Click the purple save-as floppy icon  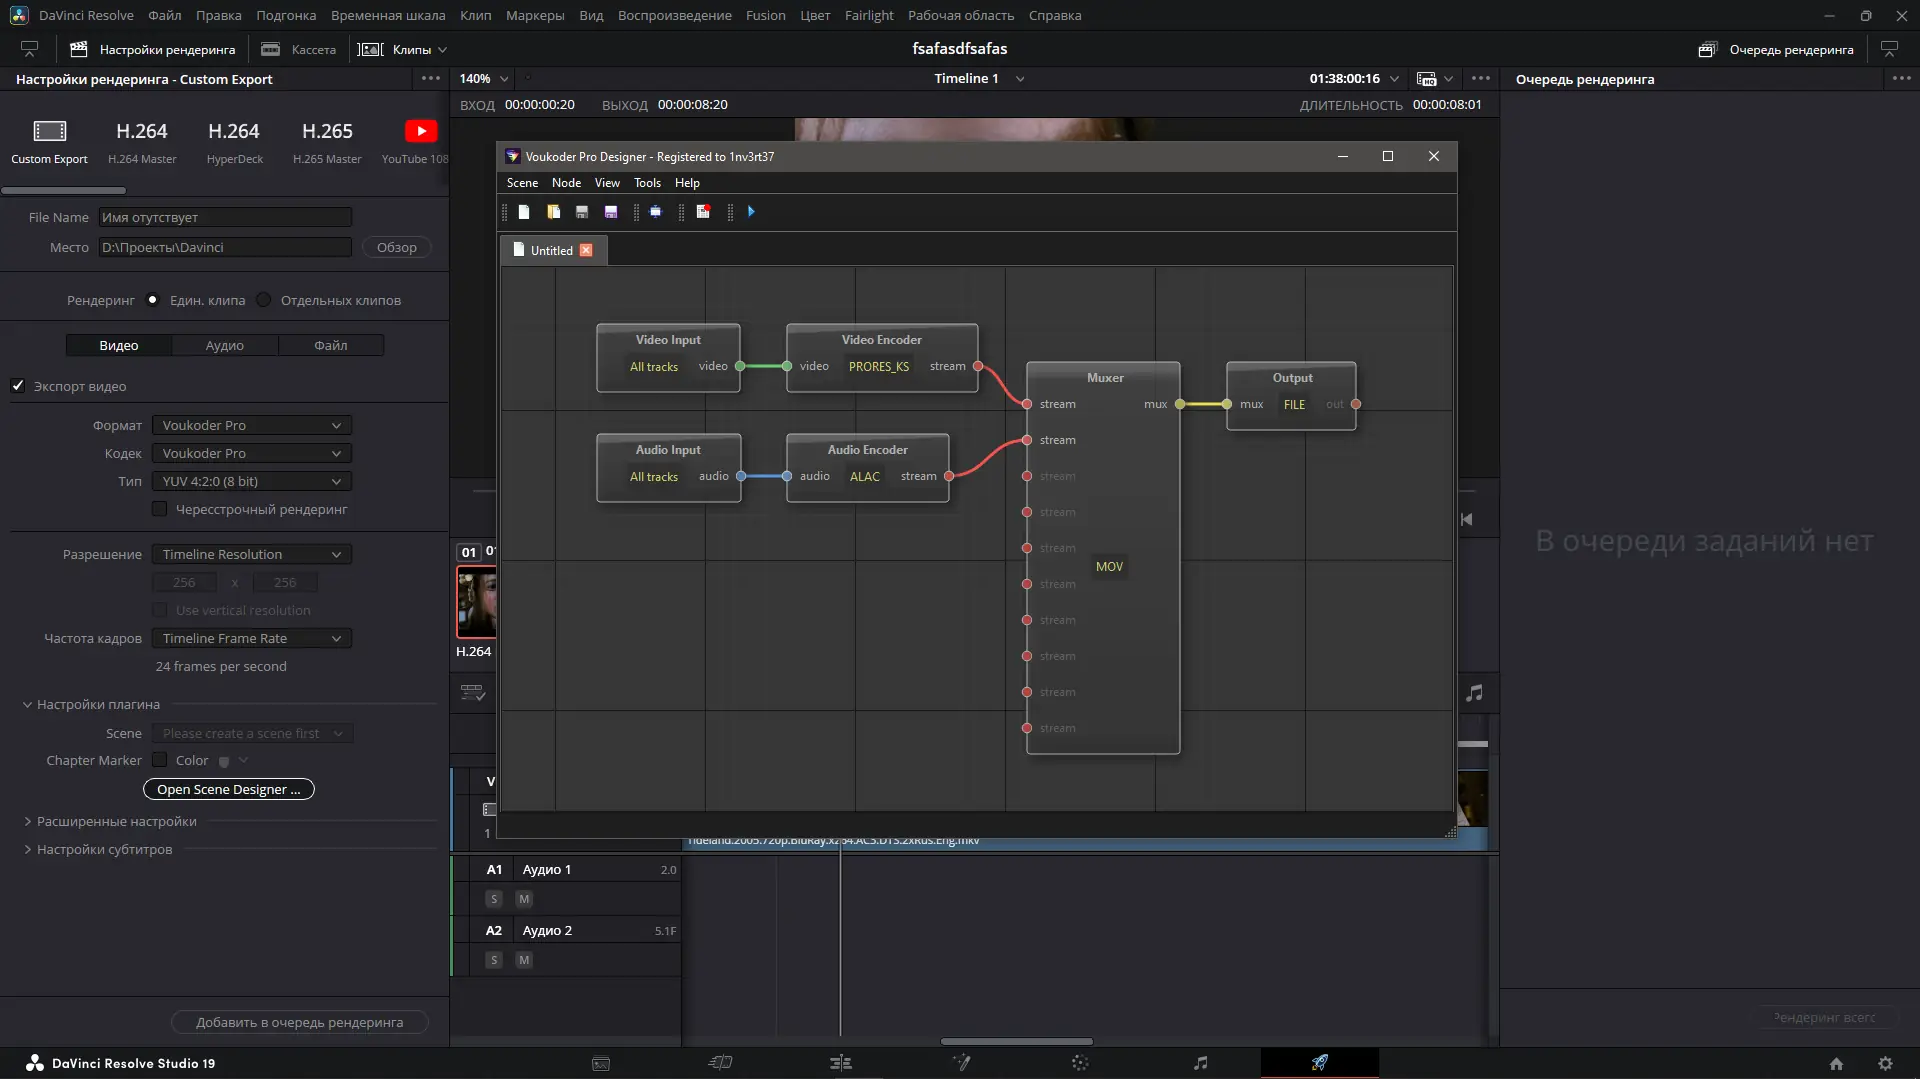click(x=611, y=212)
